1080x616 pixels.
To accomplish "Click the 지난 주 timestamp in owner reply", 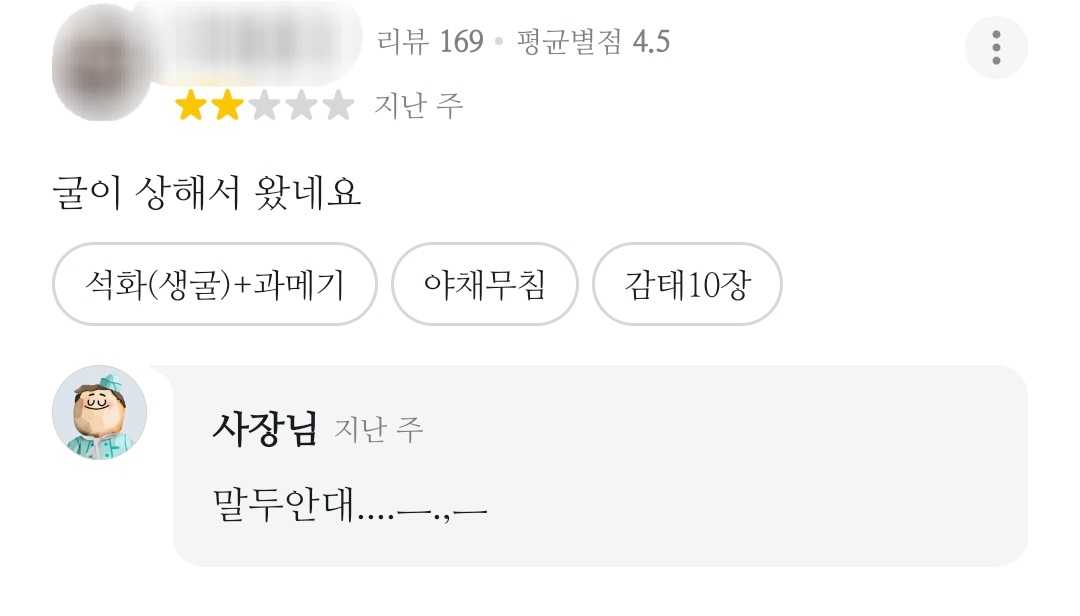I will 379,430.
